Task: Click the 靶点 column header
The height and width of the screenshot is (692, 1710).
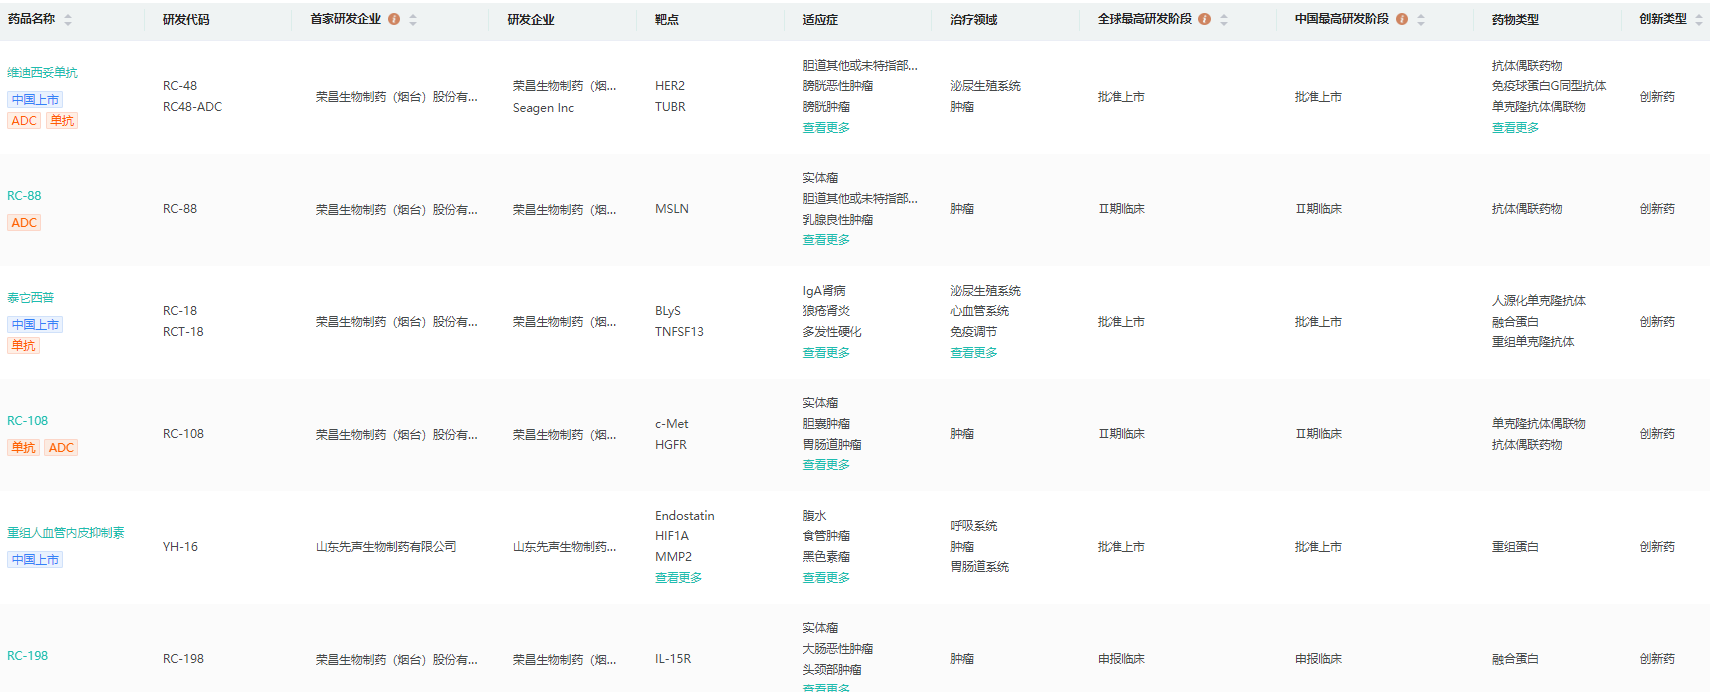Action: pyautogui.click(x=667, y=20)
